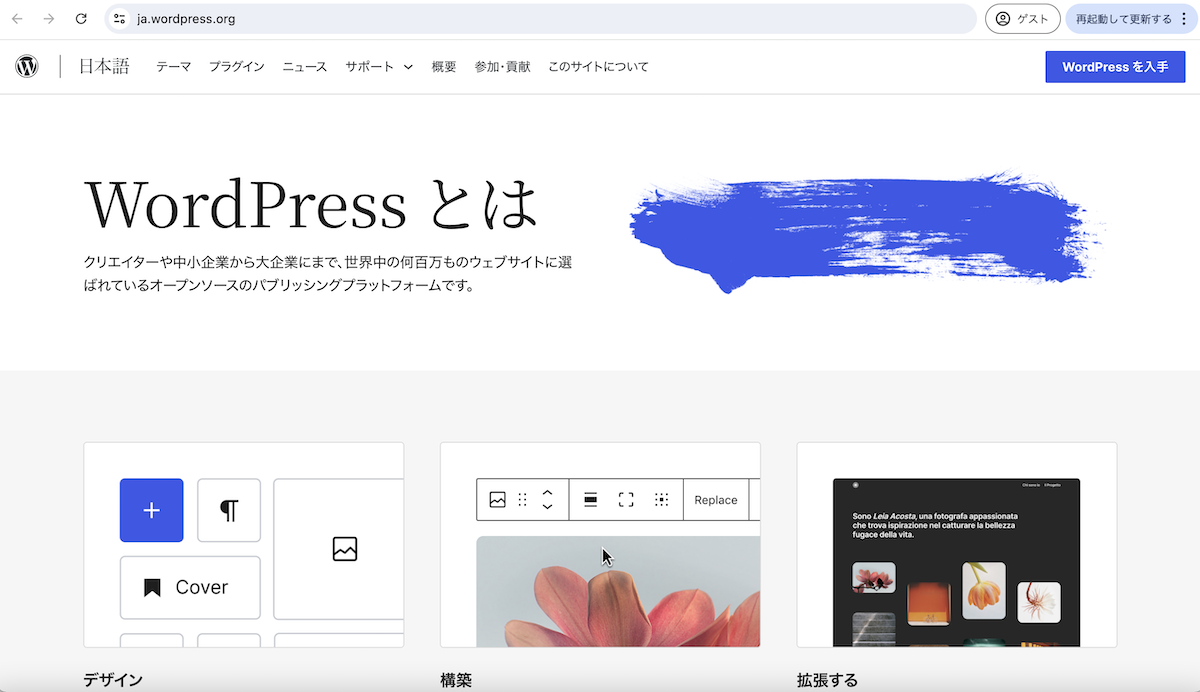Click the move up/down arrows control
Image resolution: width=1200 pixels, height=692 pixels.
click(x=547, y=500)
